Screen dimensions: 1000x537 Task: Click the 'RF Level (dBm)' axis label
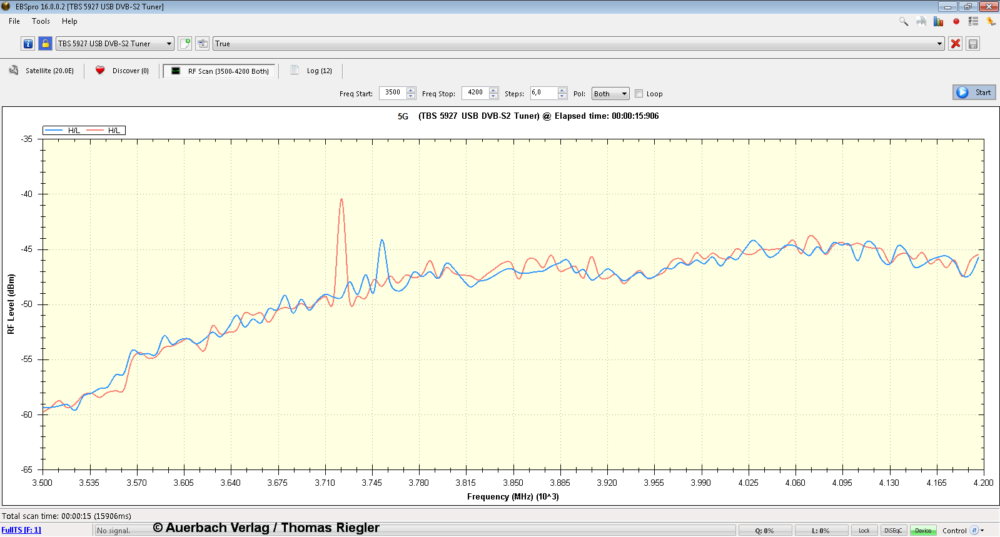[11, 304]
